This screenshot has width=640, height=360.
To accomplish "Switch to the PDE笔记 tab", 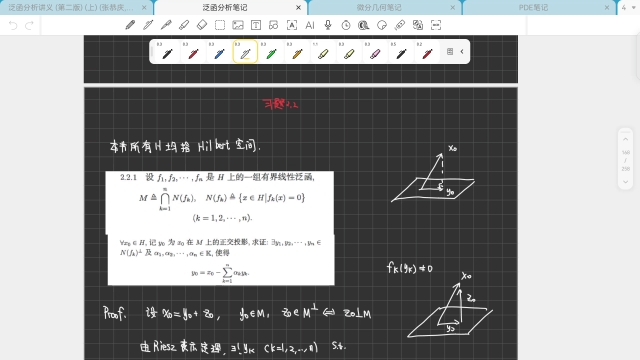I will [533, 7].
